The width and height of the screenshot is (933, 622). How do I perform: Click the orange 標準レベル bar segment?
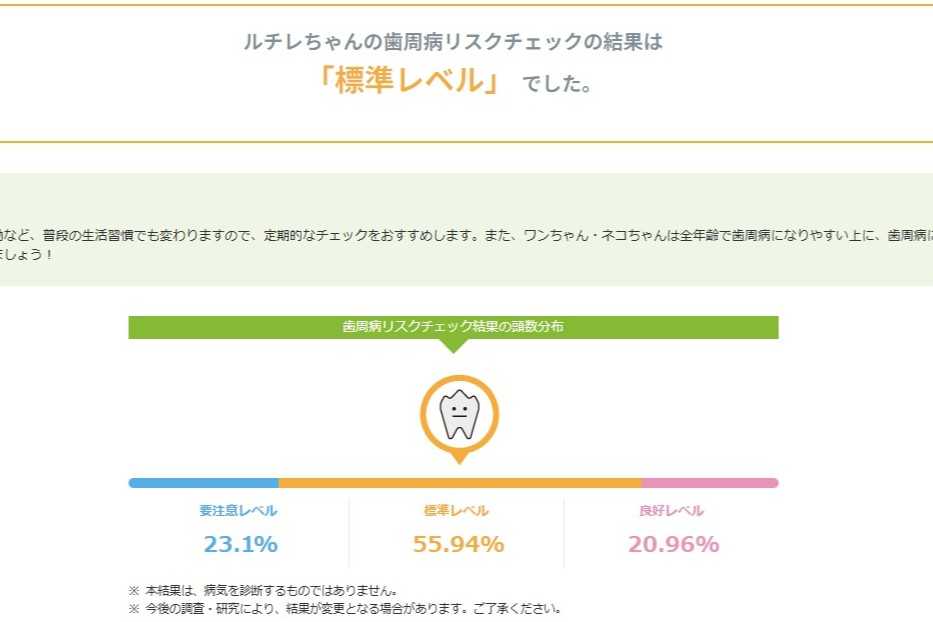[x=460, y=483]
